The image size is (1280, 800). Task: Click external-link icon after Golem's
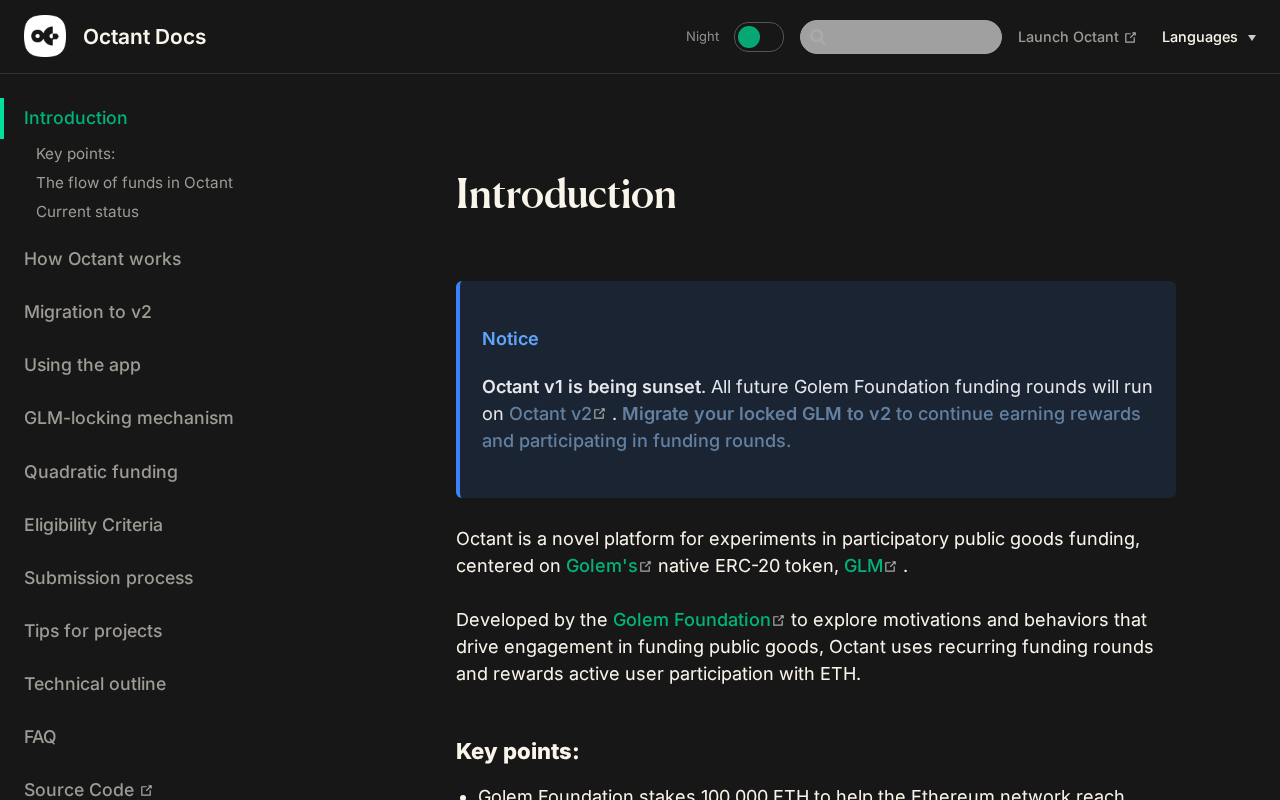click(x=646, y=567)
